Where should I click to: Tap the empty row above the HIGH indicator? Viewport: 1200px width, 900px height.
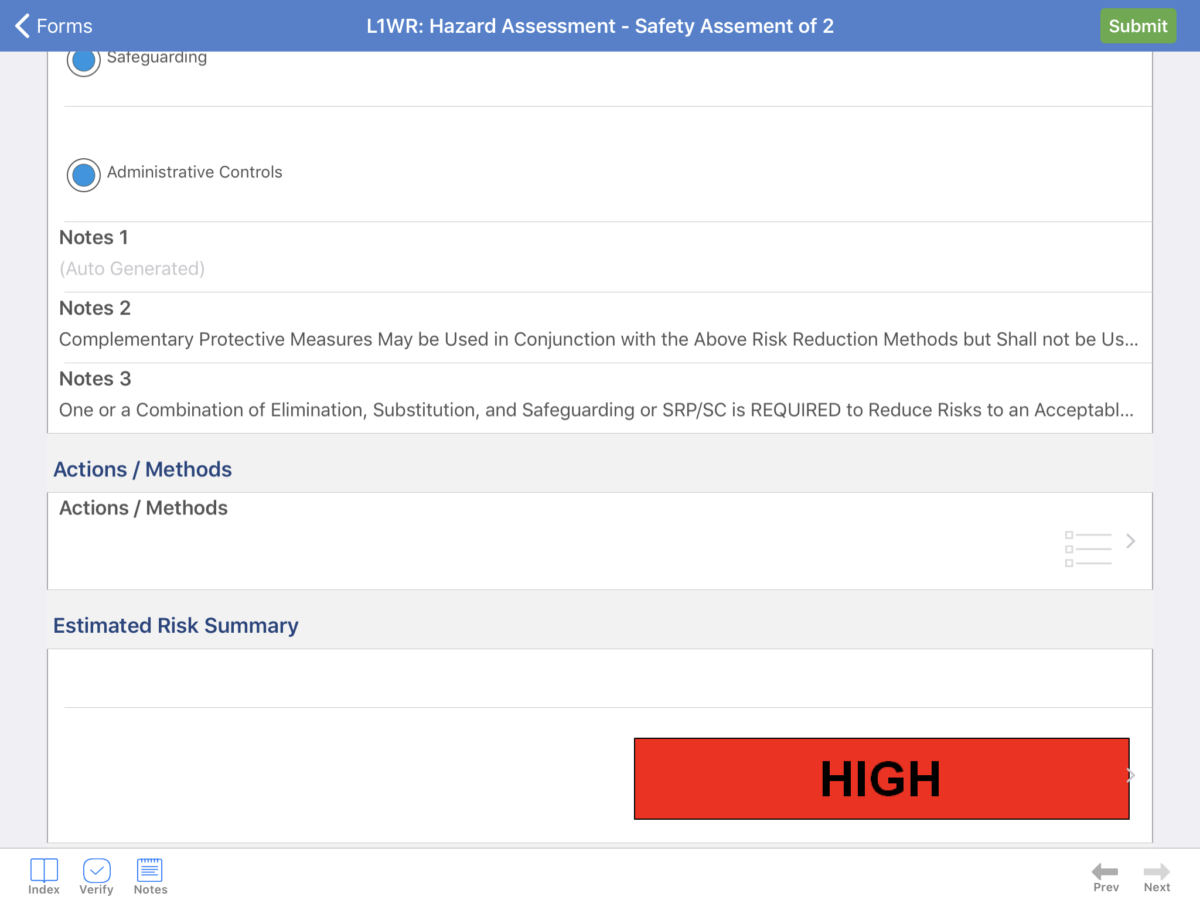600,679
